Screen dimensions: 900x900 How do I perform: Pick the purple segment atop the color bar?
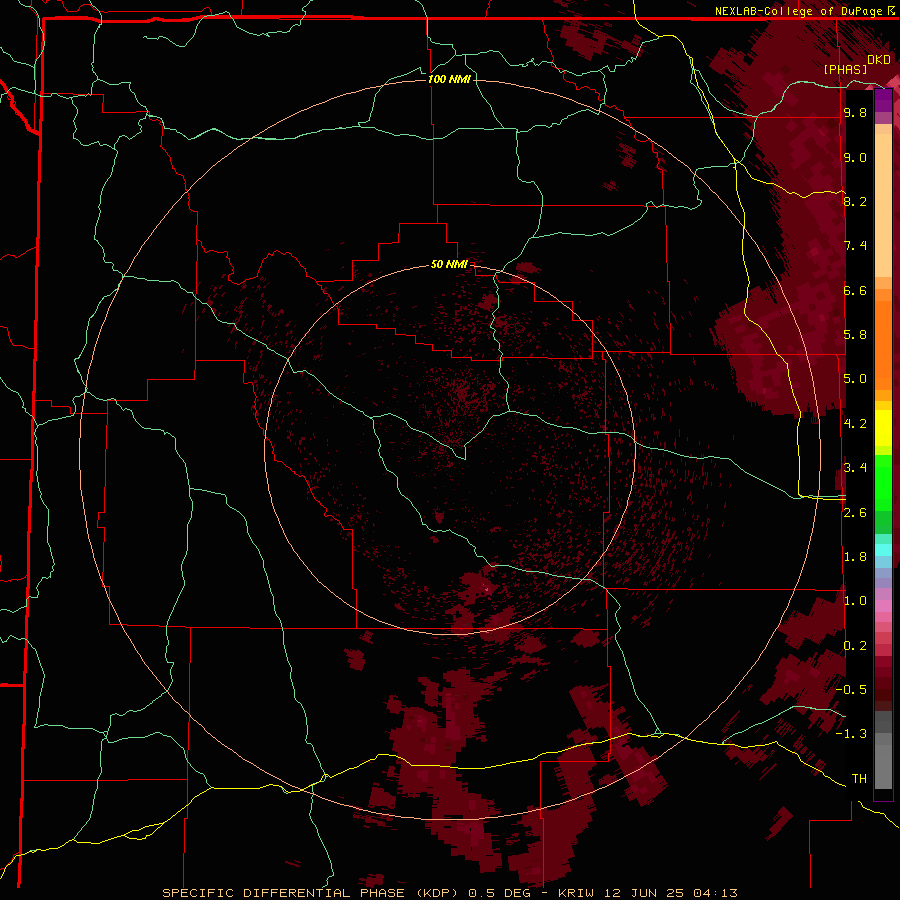pyautogui.click(x=883, y=101)
